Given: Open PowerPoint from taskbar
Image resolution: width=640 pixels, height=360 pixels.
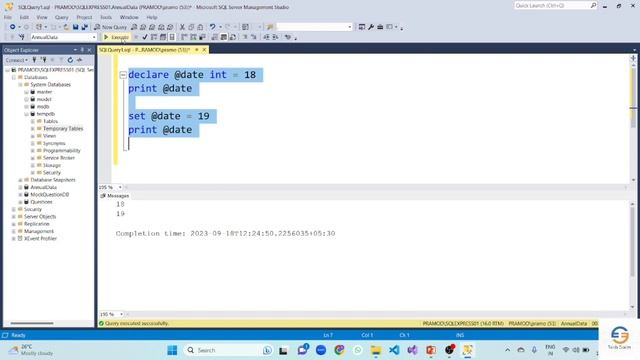Looking at the screenshot, I should tap(431, 350).
